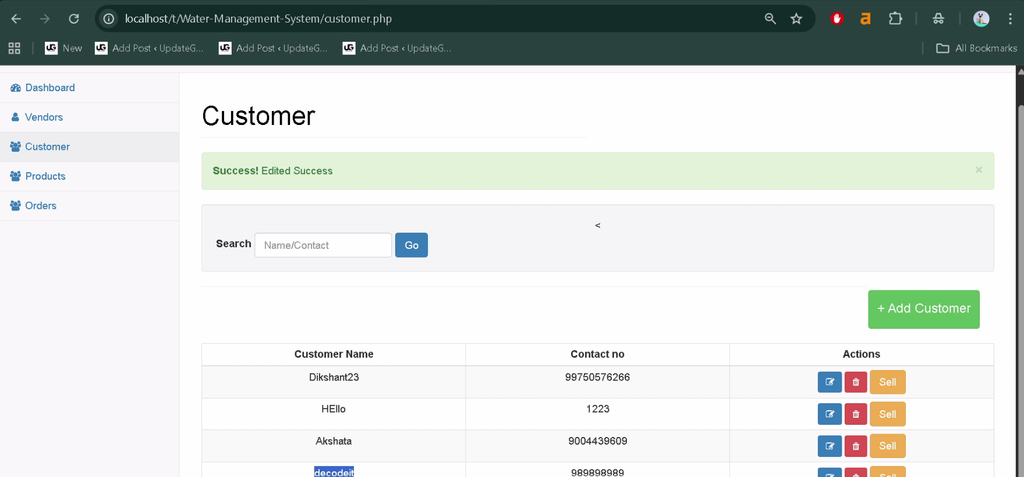Select Customer in sidebar
This screenshot has width=1024, height=477.
pos(89,146)
